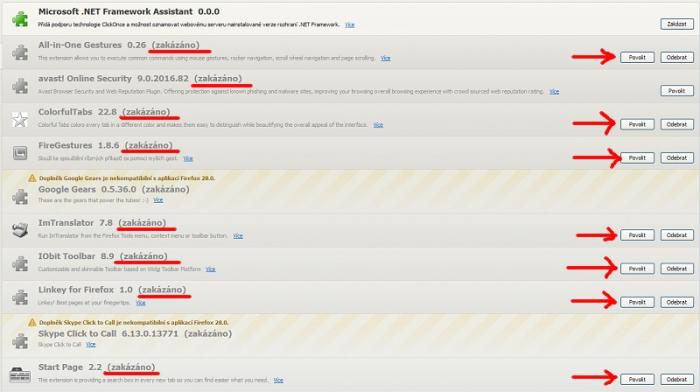Viewport: 700px width, 392px height.
Task: Click the Skype Click to Call warning icon
Action: pyautogui.click(x=32, y=322)
